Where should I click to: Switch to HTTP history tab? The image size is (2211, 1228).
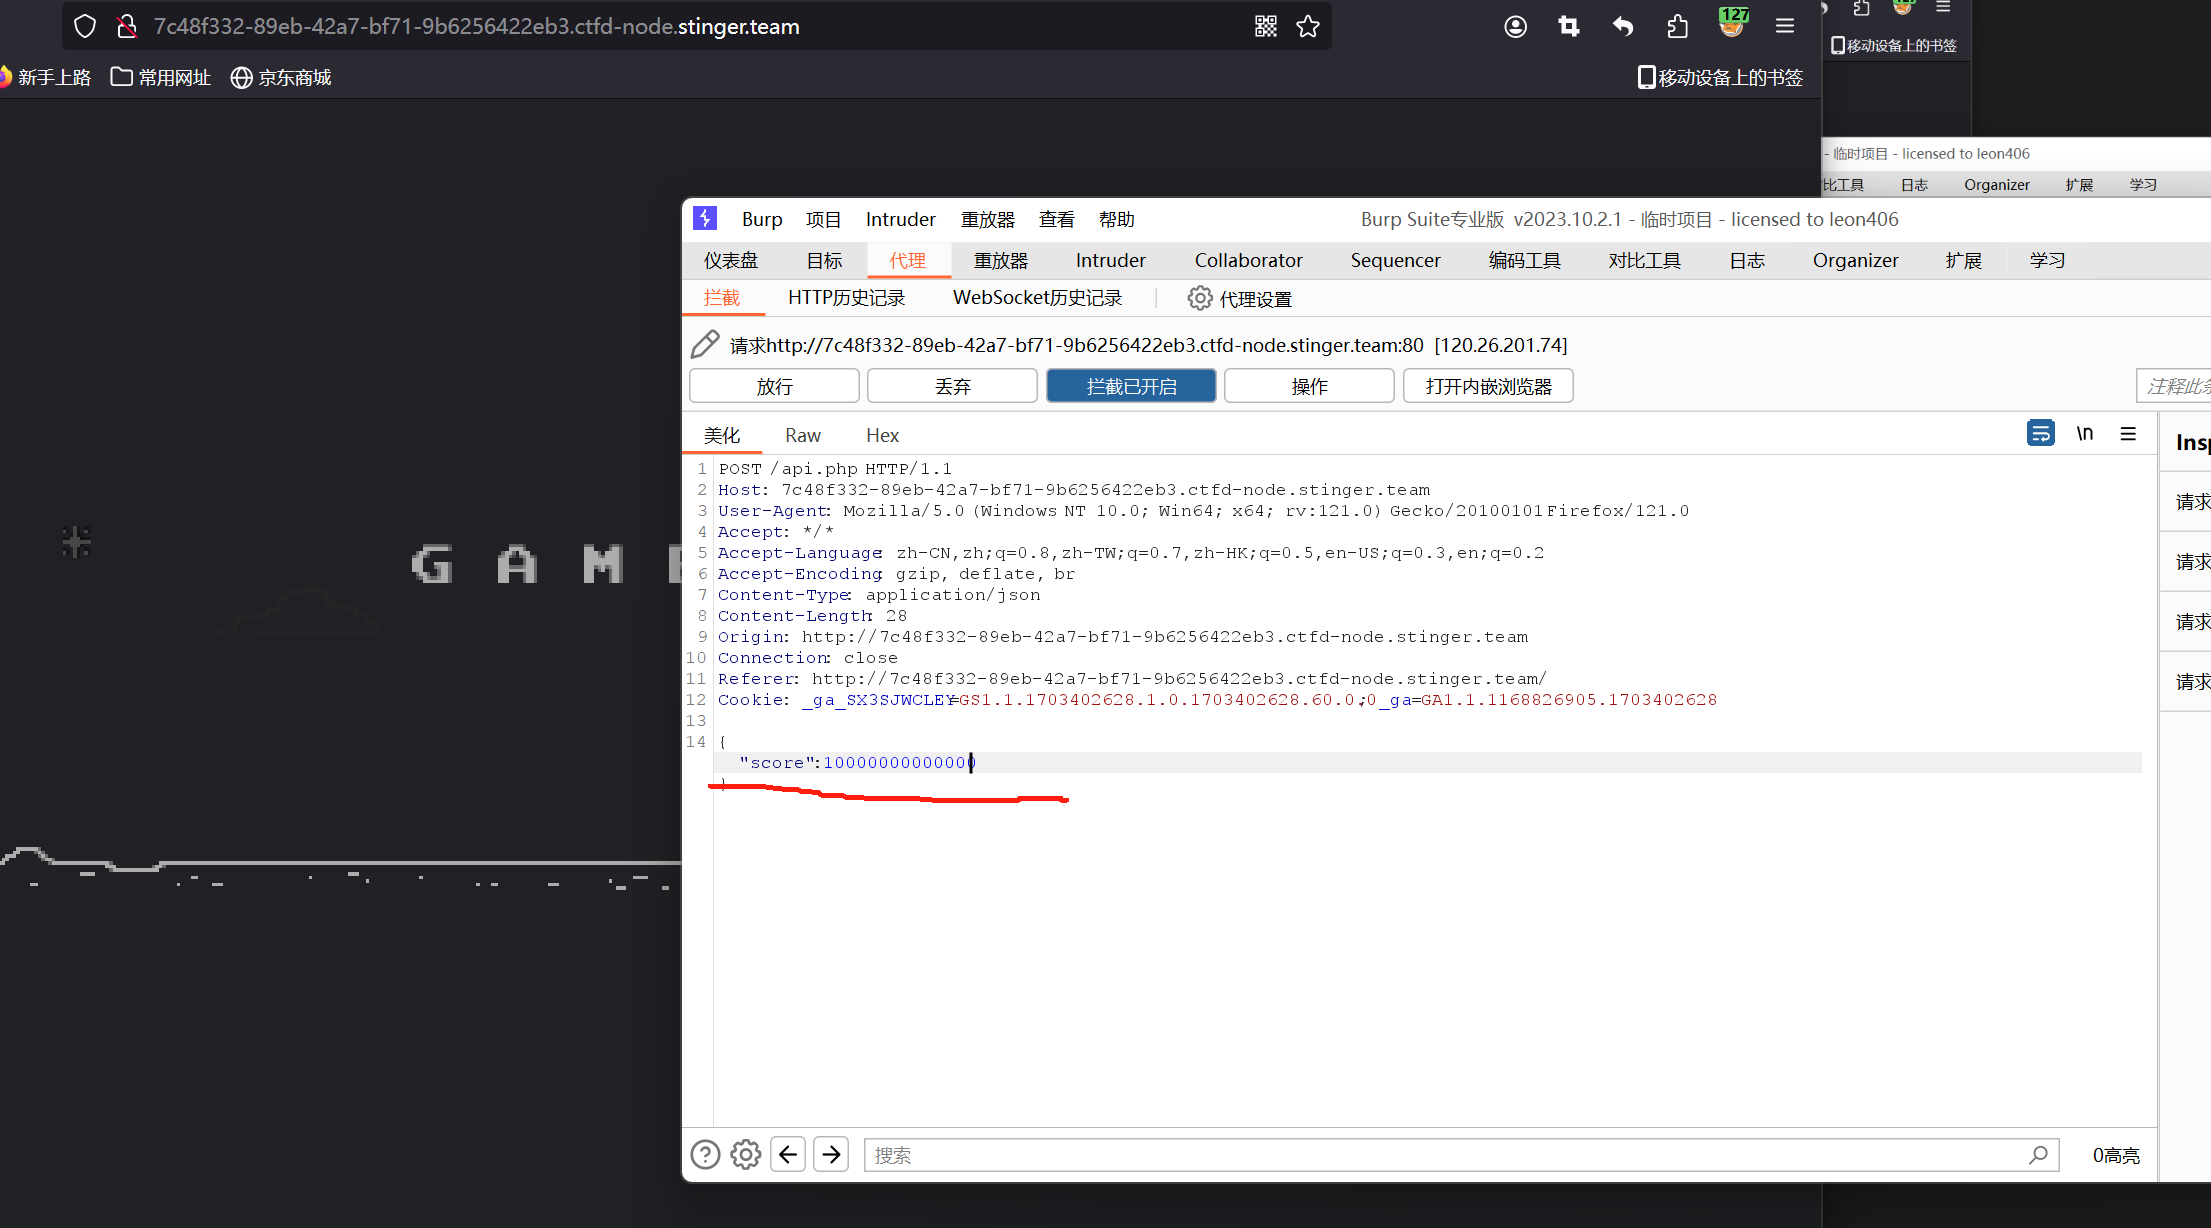pos(846,298)
